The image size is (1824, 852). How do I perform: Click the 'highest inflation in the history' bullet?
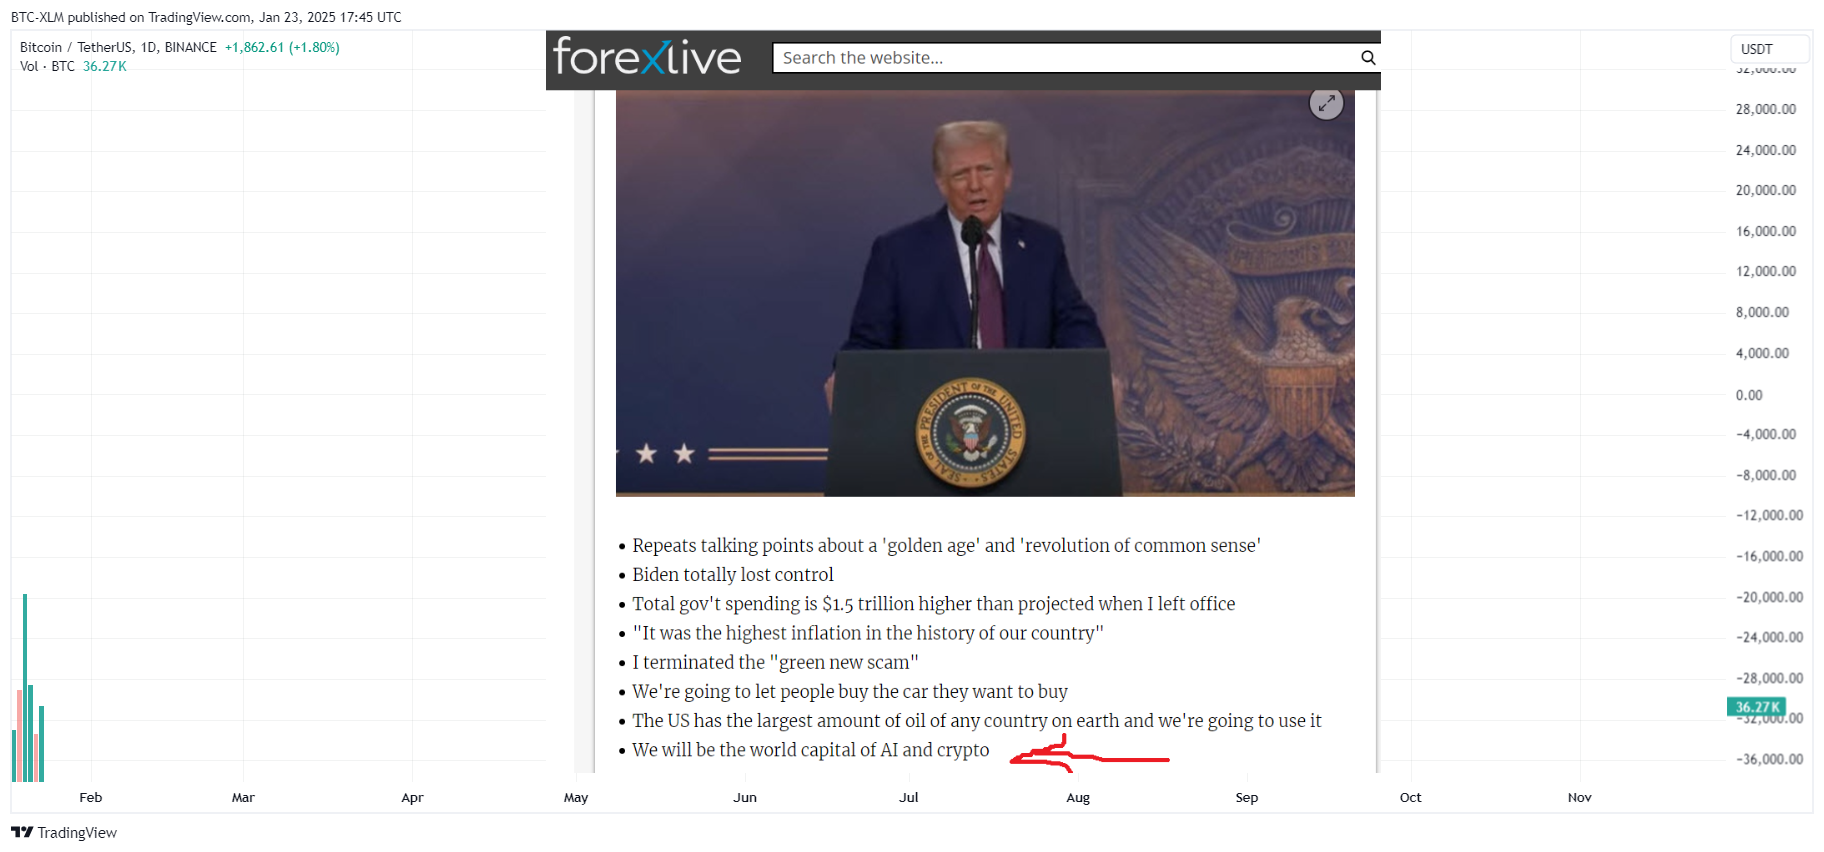point(868,633)
